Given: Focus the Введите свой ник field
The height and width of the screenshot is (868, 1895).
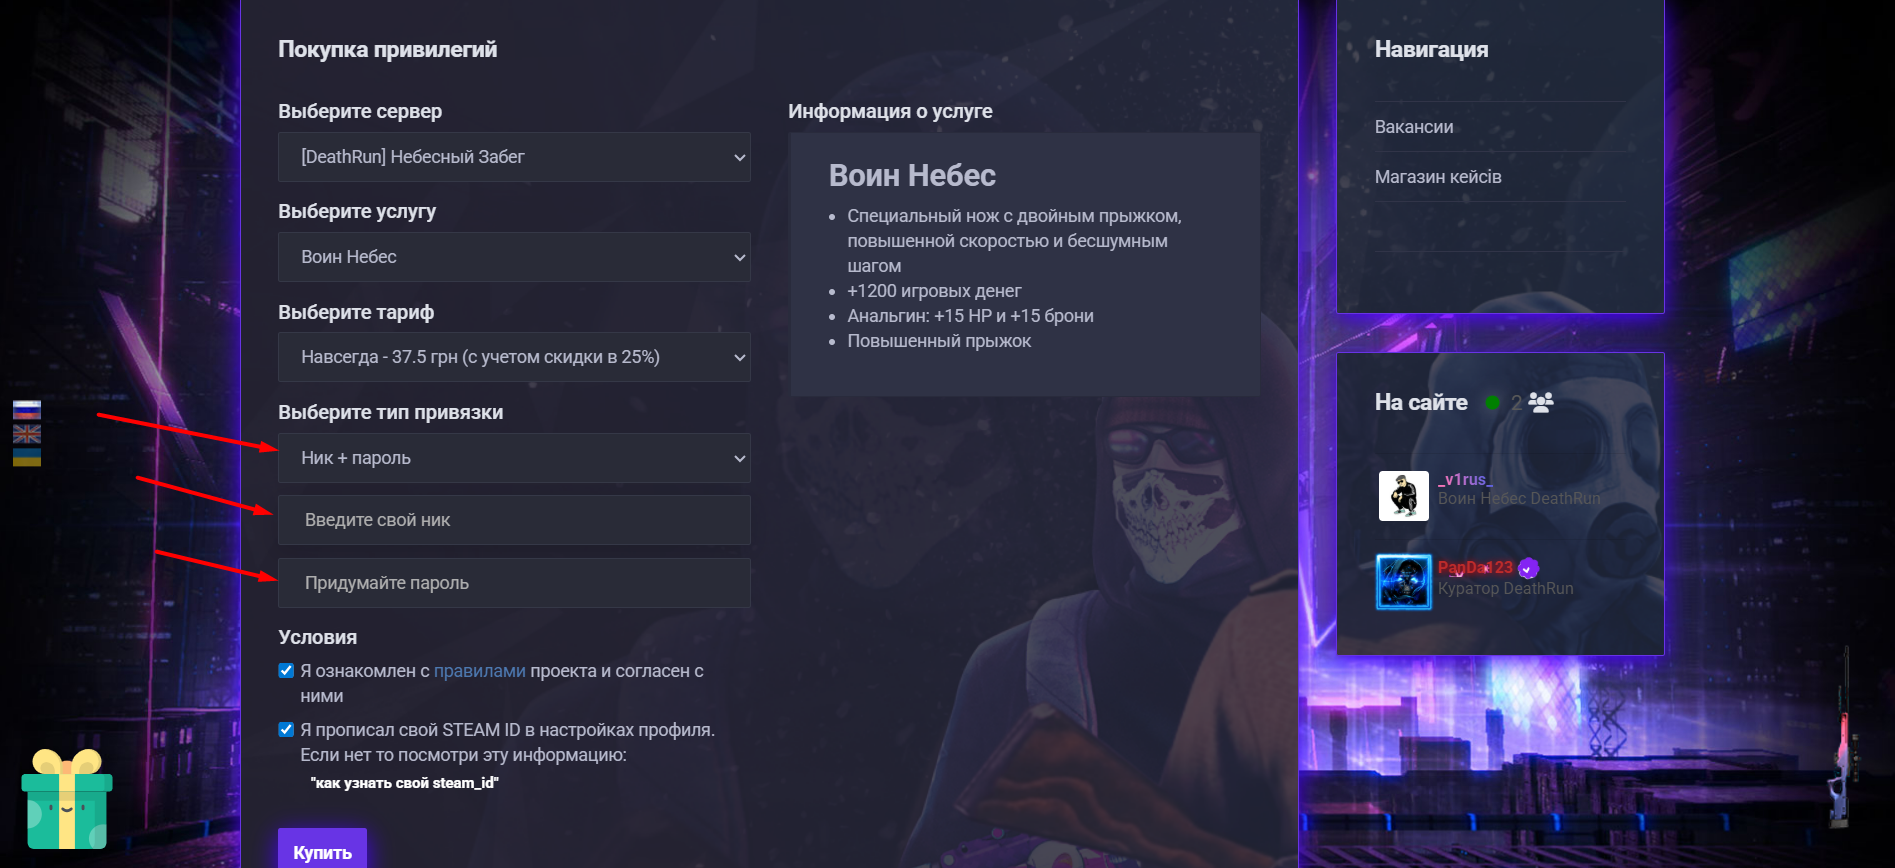Looking at the screenshot, I should pos(514,520).
